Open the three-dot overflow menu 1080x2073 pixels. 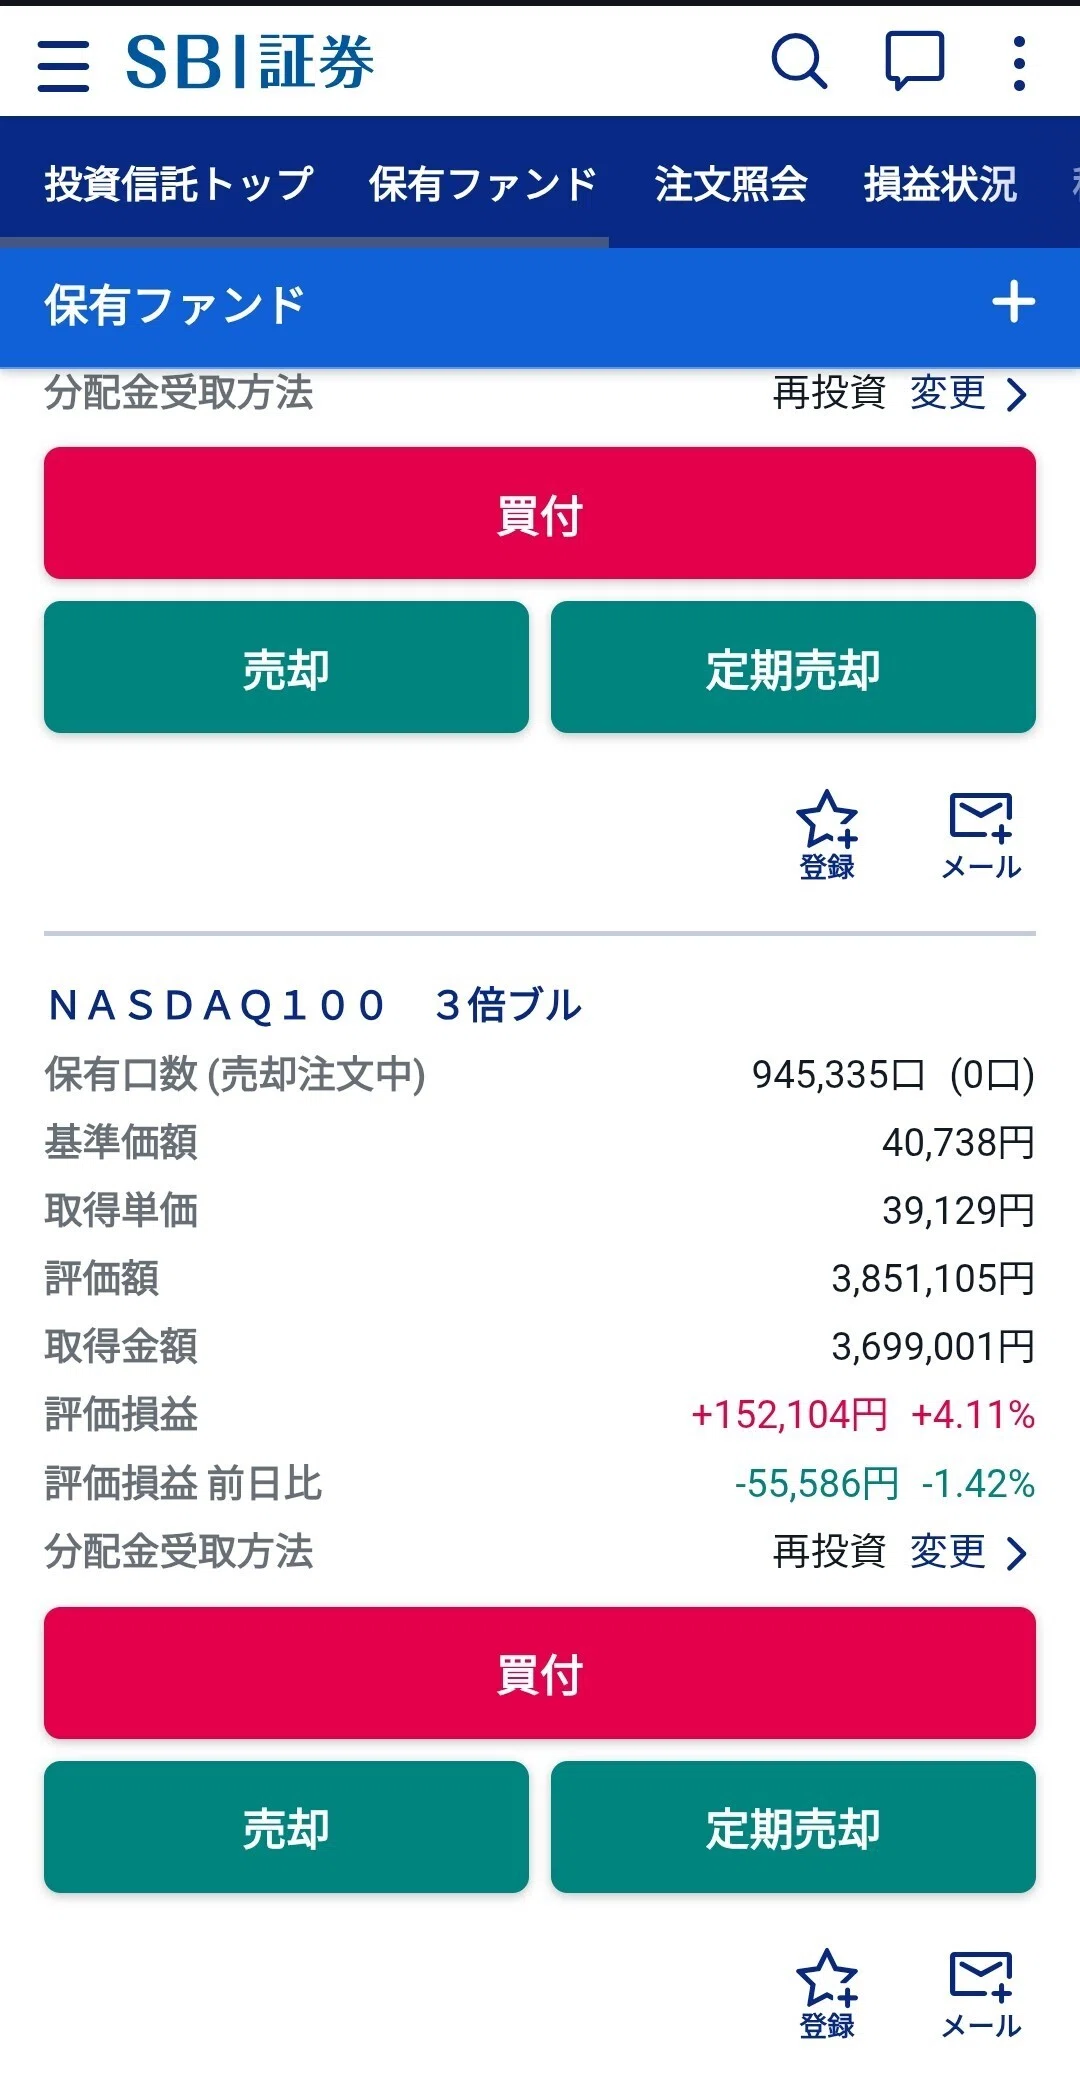click(x=1019, y=63)
